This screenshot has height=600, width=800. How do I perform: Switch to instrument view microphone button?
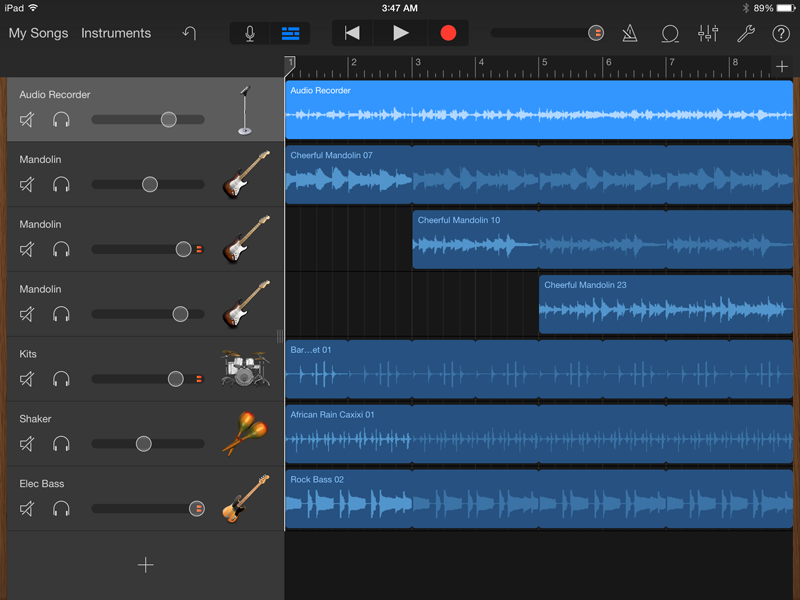pyautogui.click(x=249, y=33)
